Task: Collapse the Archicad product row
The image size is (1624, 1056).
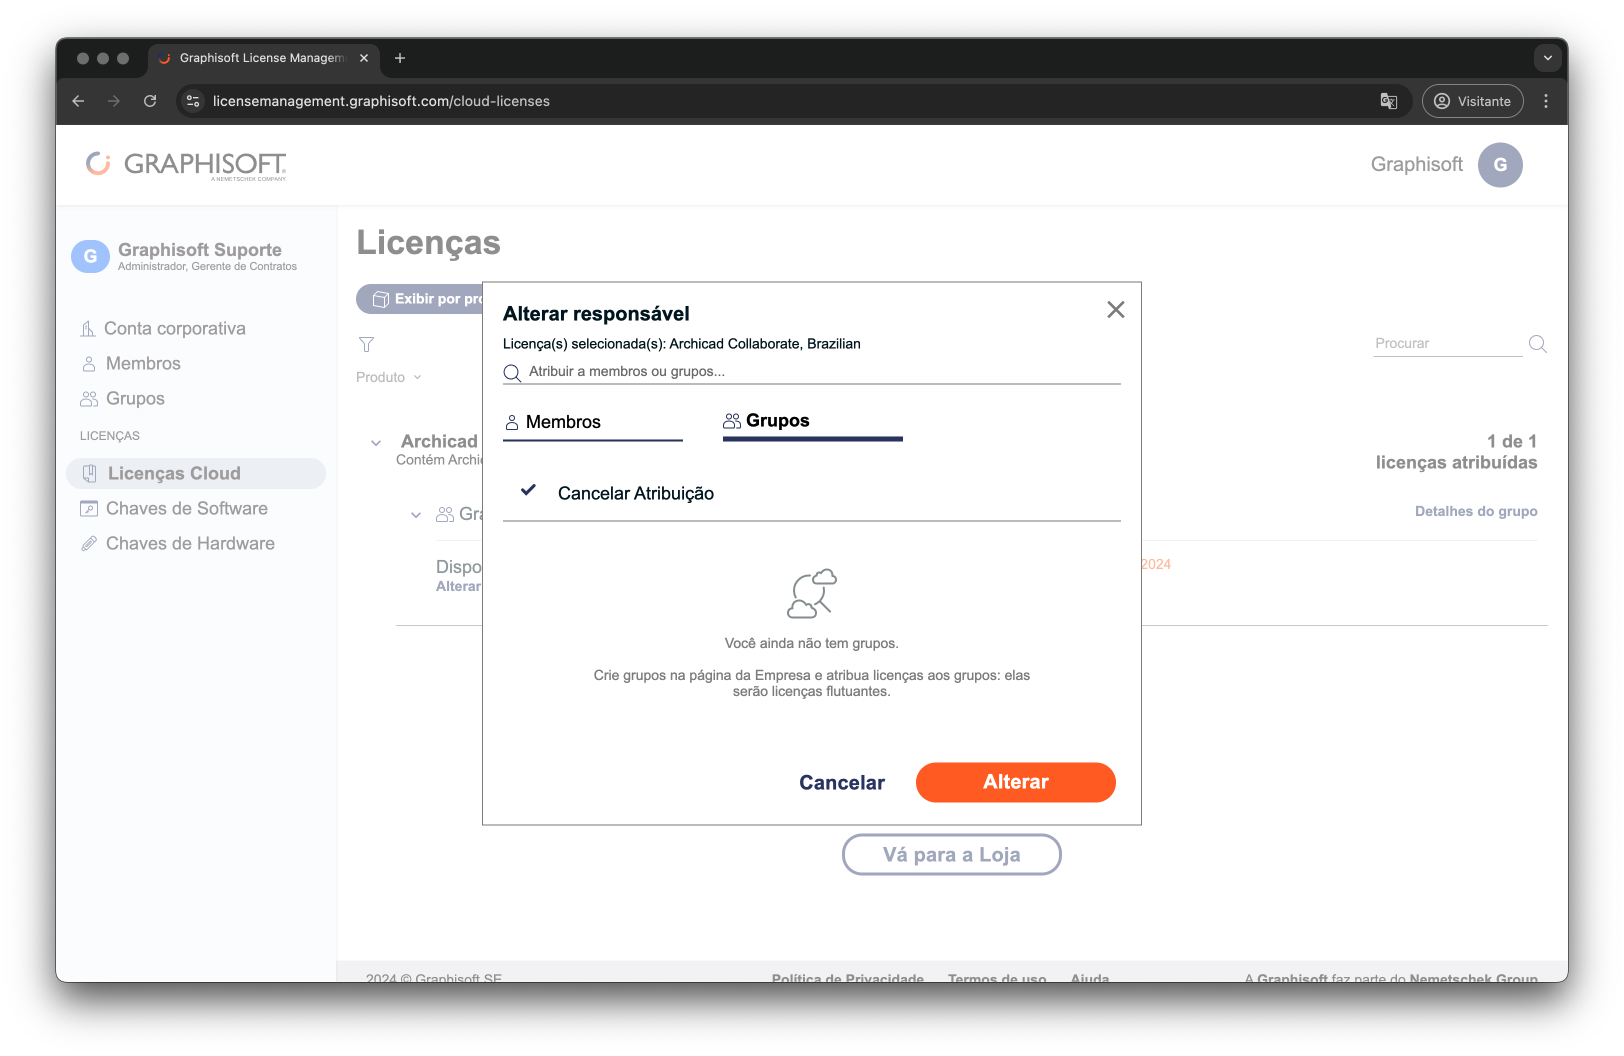Action: (376, 443)
